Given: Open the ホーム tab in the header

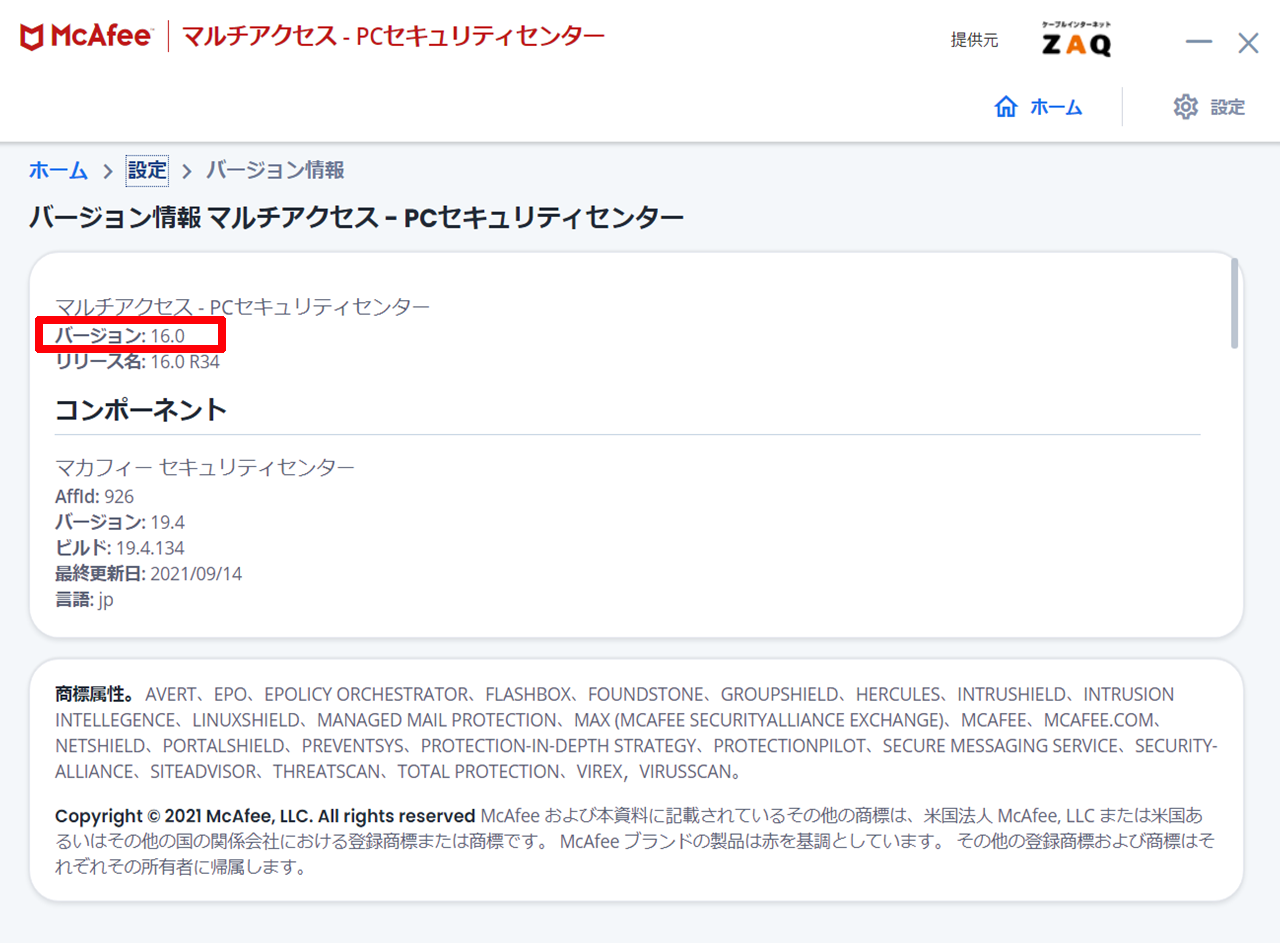Looking at the screenshot, I should (x=1039, y=107).
